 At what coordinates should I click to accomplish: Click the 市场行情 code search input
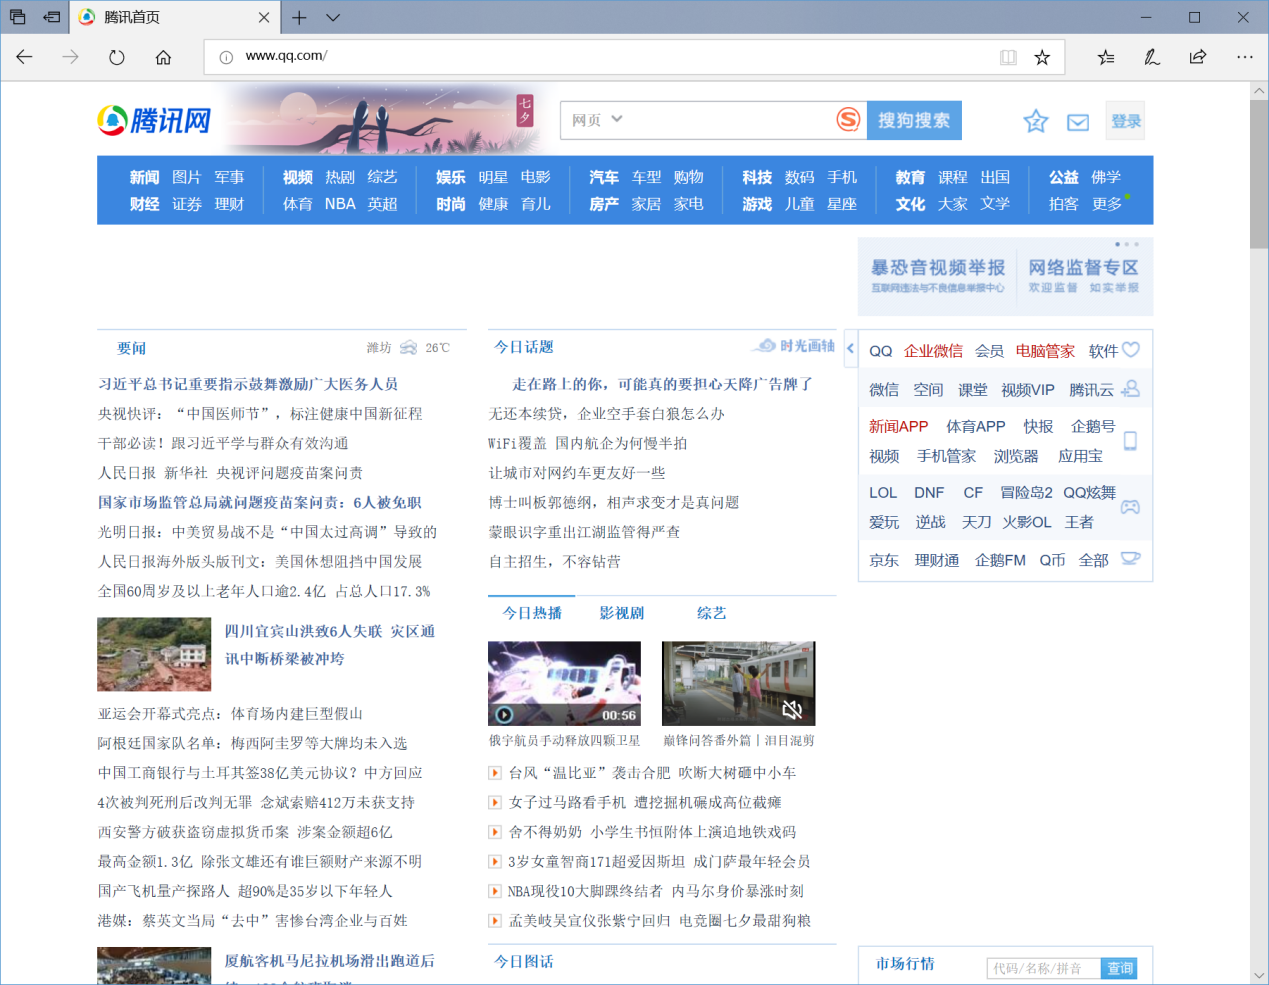pos(1043,968)
